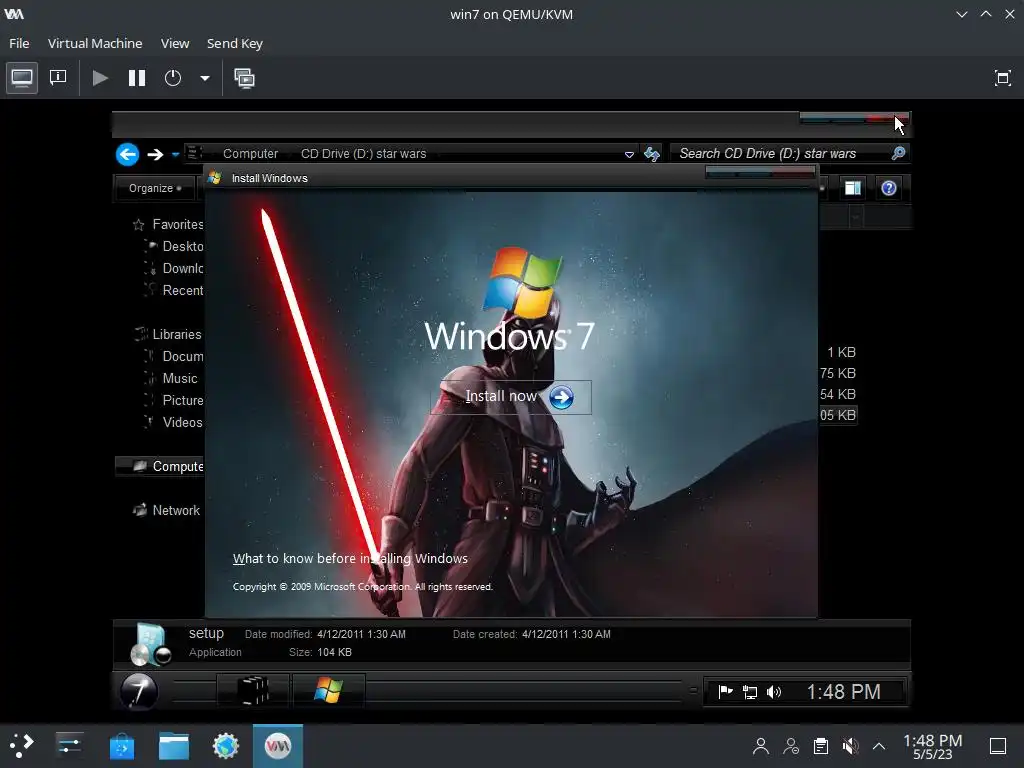
Task: Select file row showing 75 KB
Action: coord(839,373)
